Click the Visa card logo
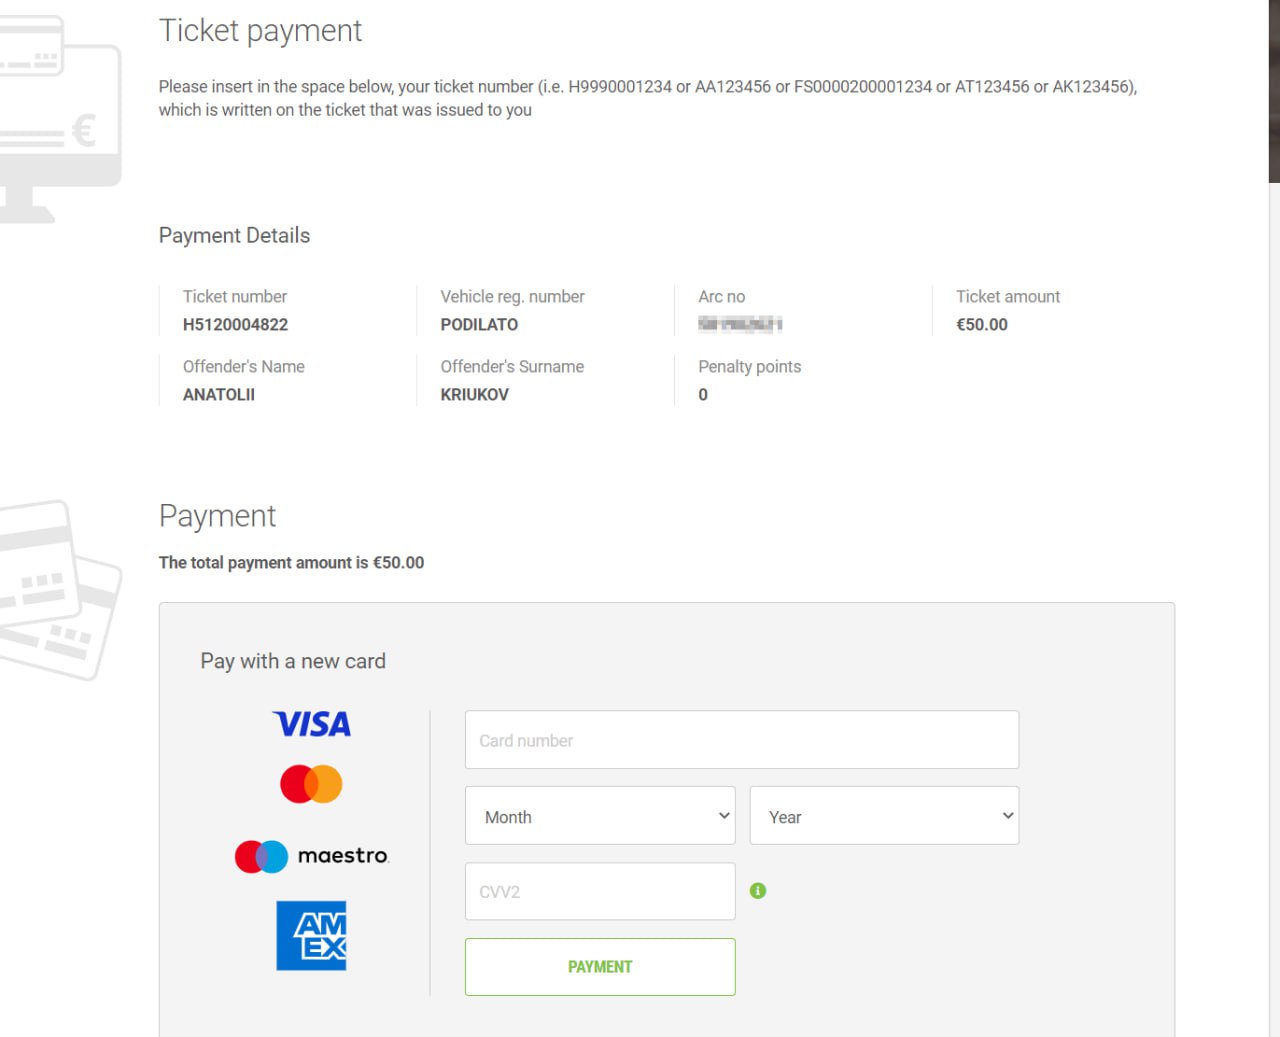 [x=312, y=724]
